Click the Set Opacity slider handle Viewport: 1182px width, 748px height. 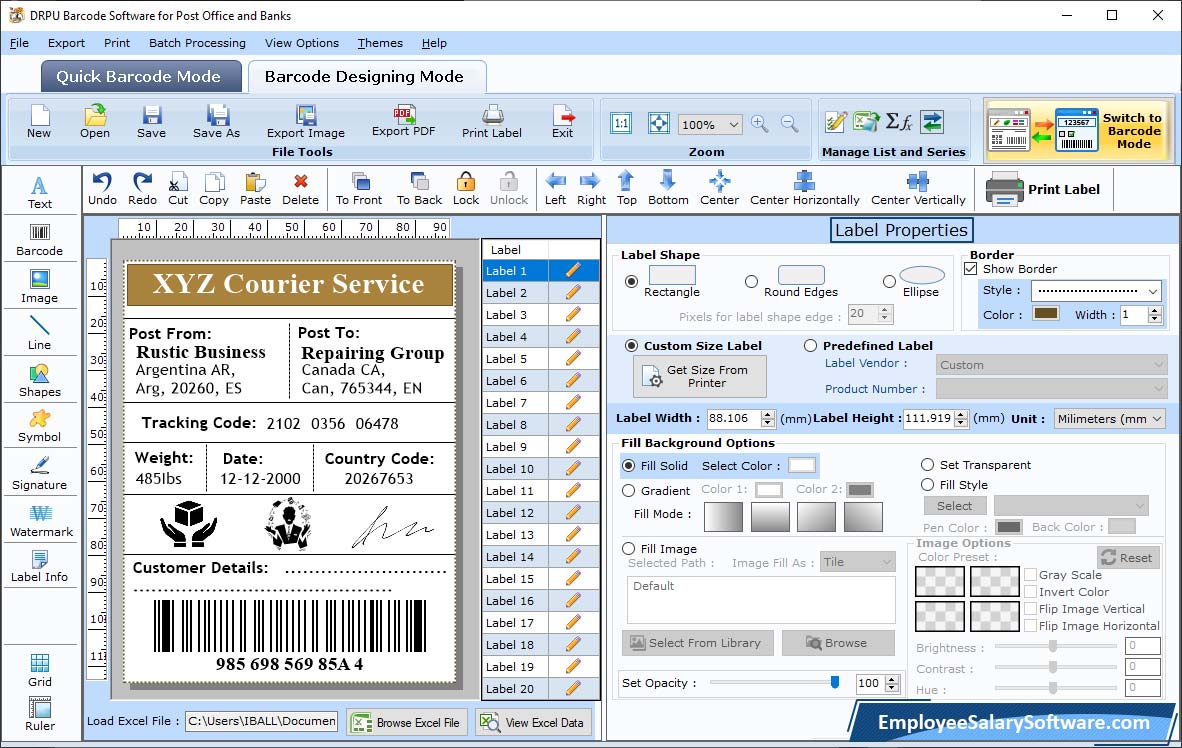pos(834,682)
